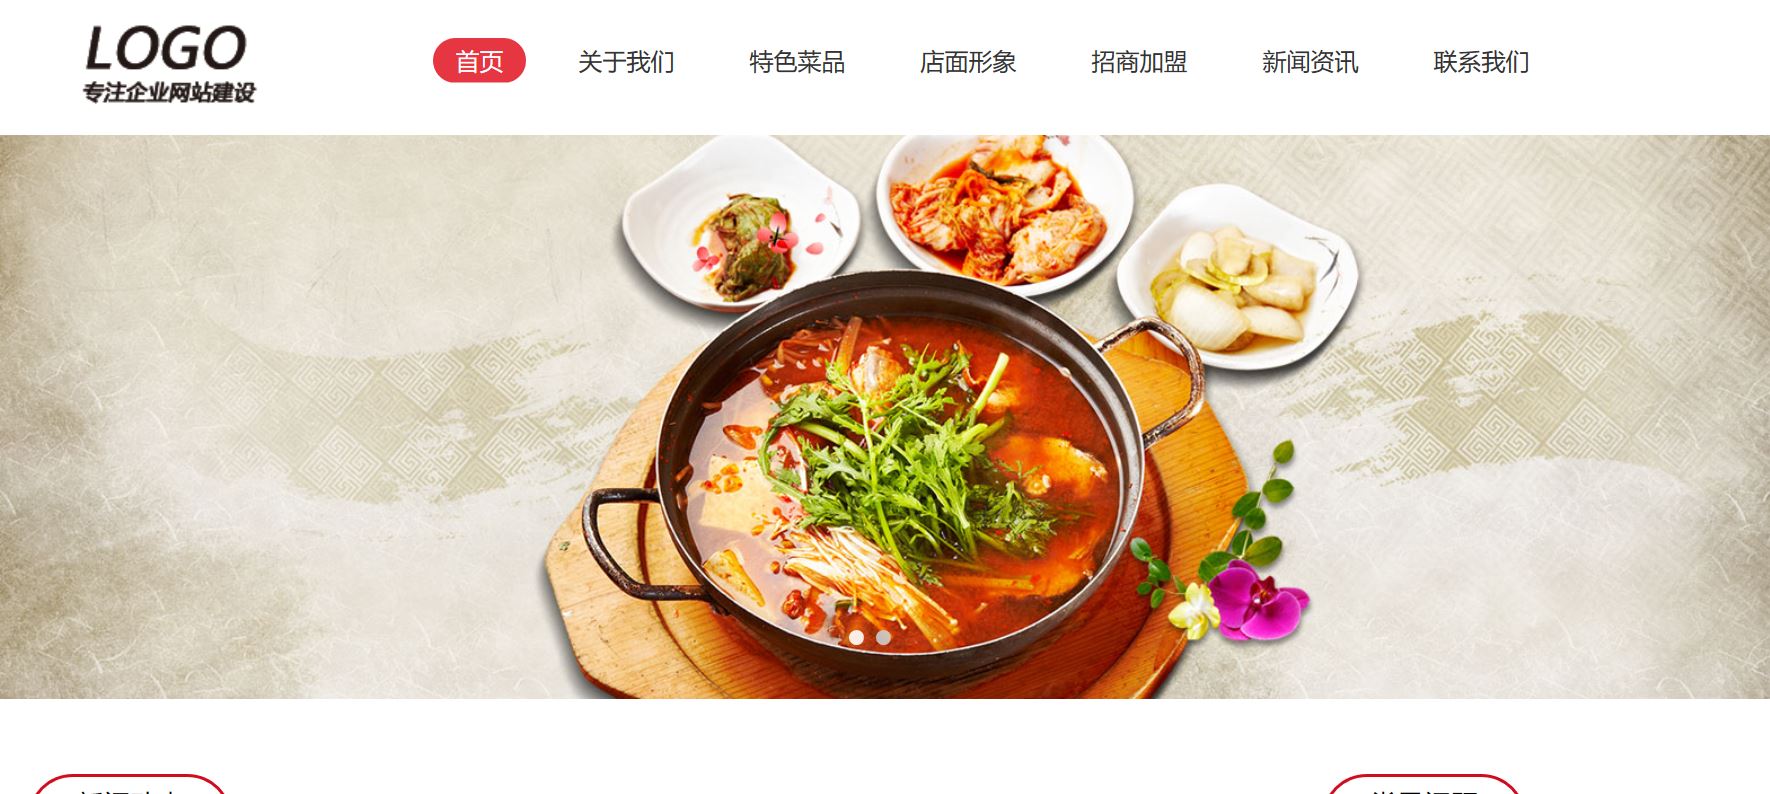Switch to the second carousel slide dot
Screen dimensions: 1770x794
coord(883,637)
